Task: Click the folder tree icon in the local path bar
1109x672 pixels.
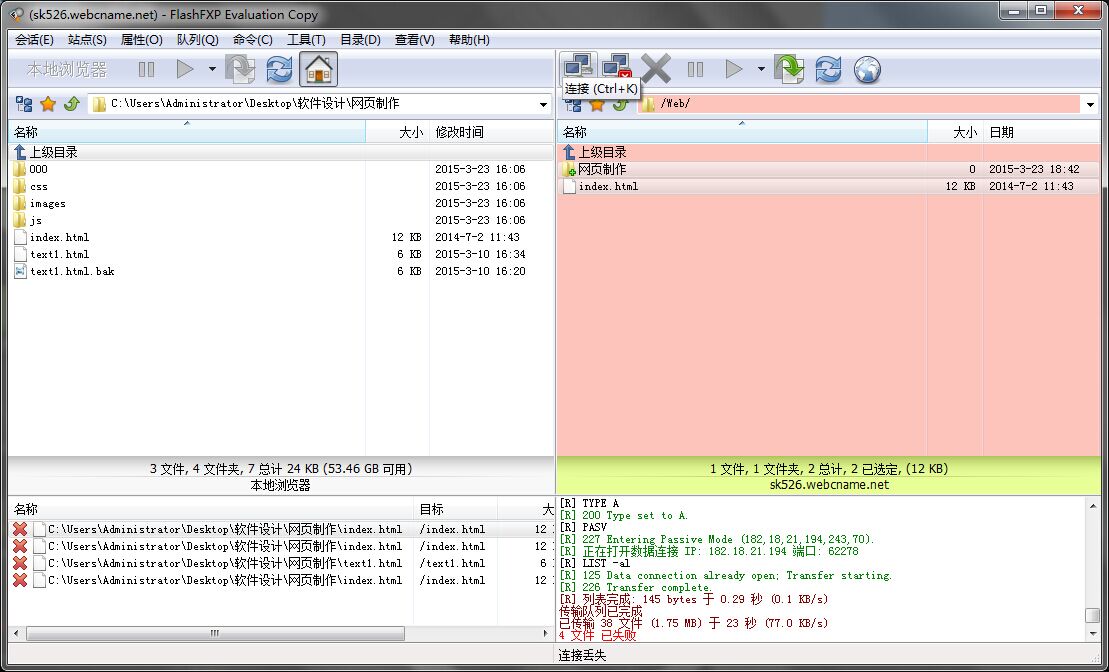Action: 24,105
